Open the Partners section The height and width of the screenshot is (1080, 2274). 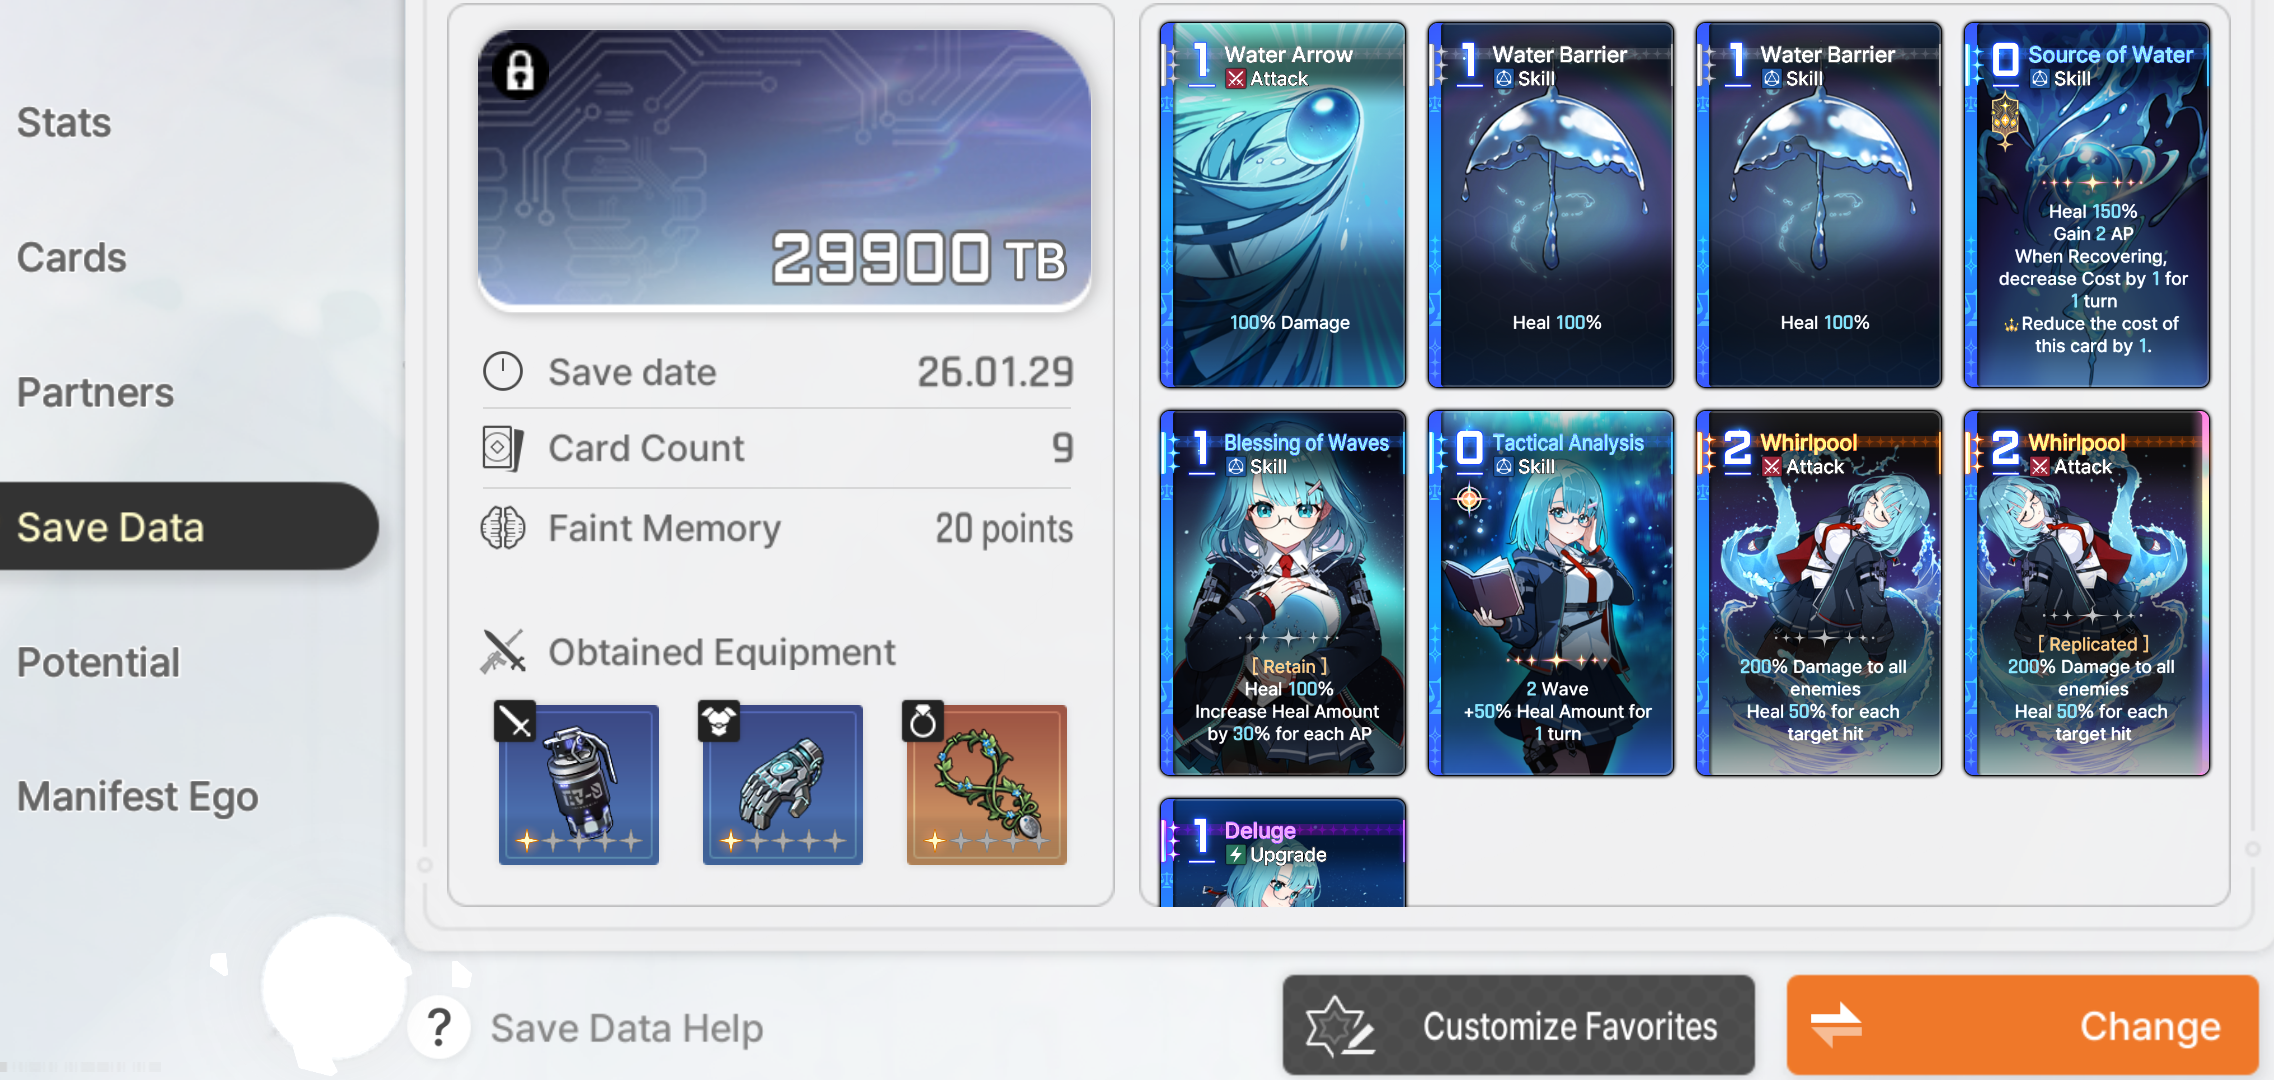pos(95,393)
